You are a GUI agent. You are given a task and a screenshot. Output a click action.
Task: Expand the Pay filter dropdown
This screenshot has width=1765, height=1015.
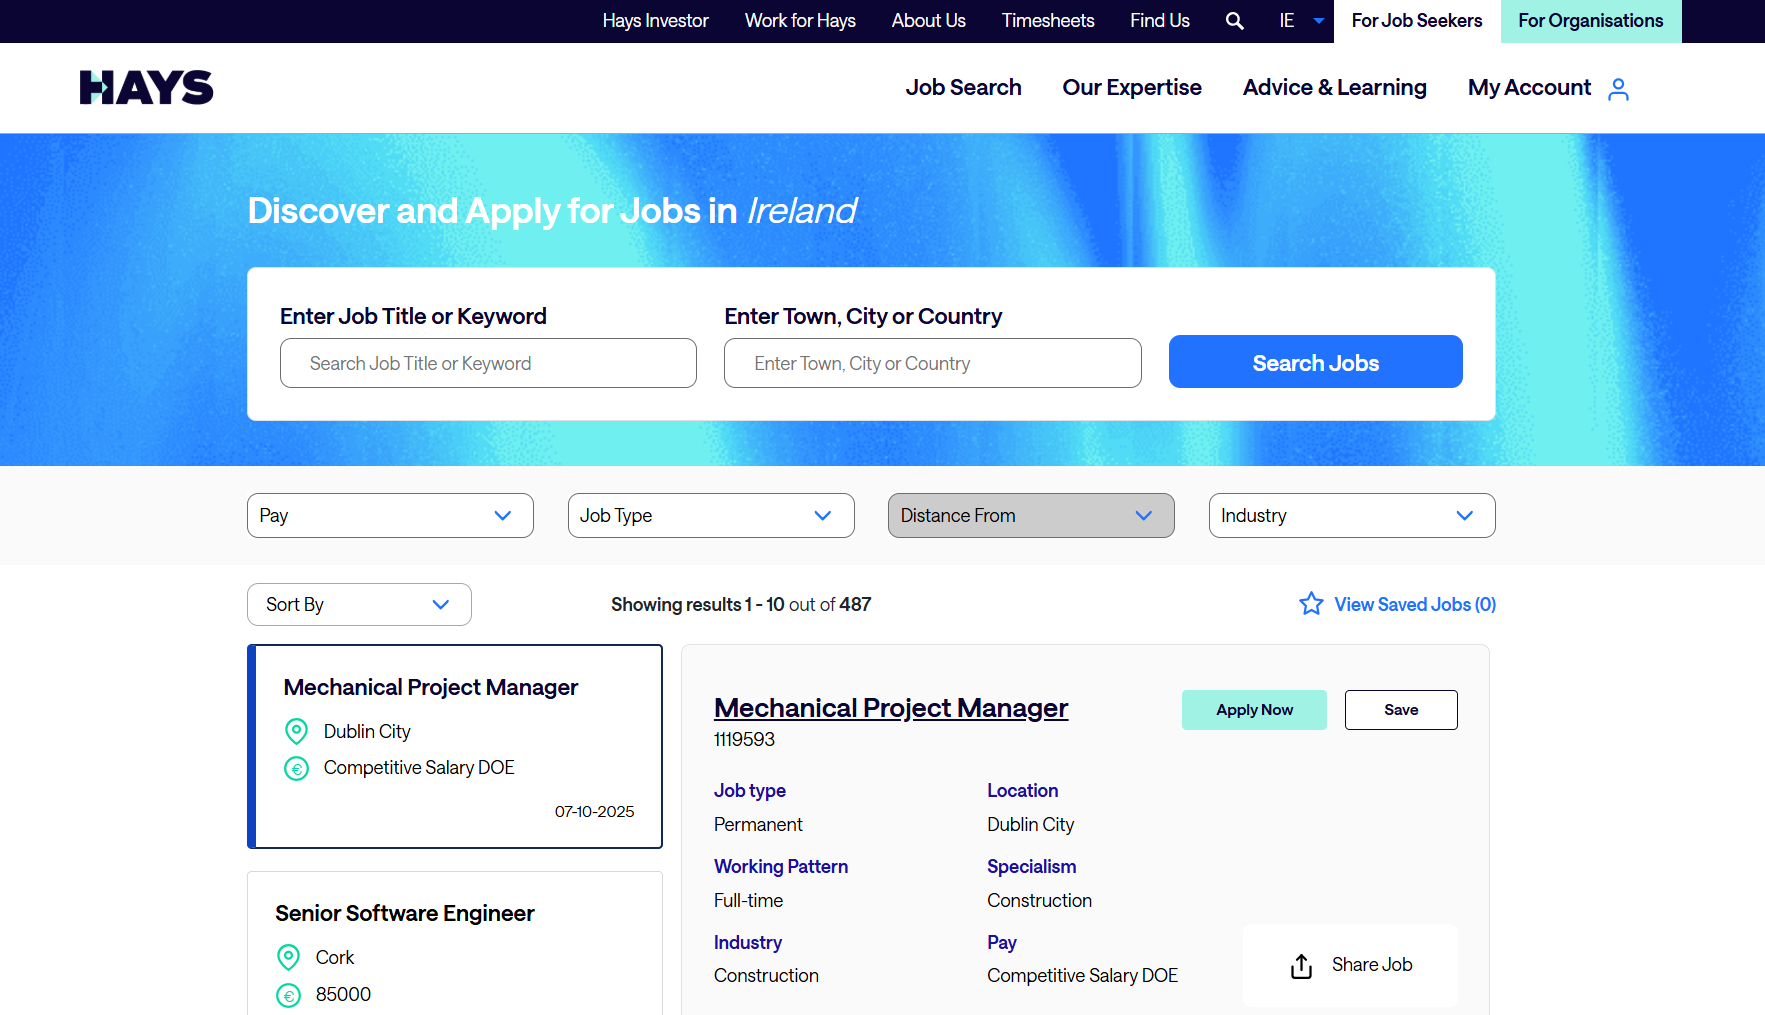tap(390, 515)
